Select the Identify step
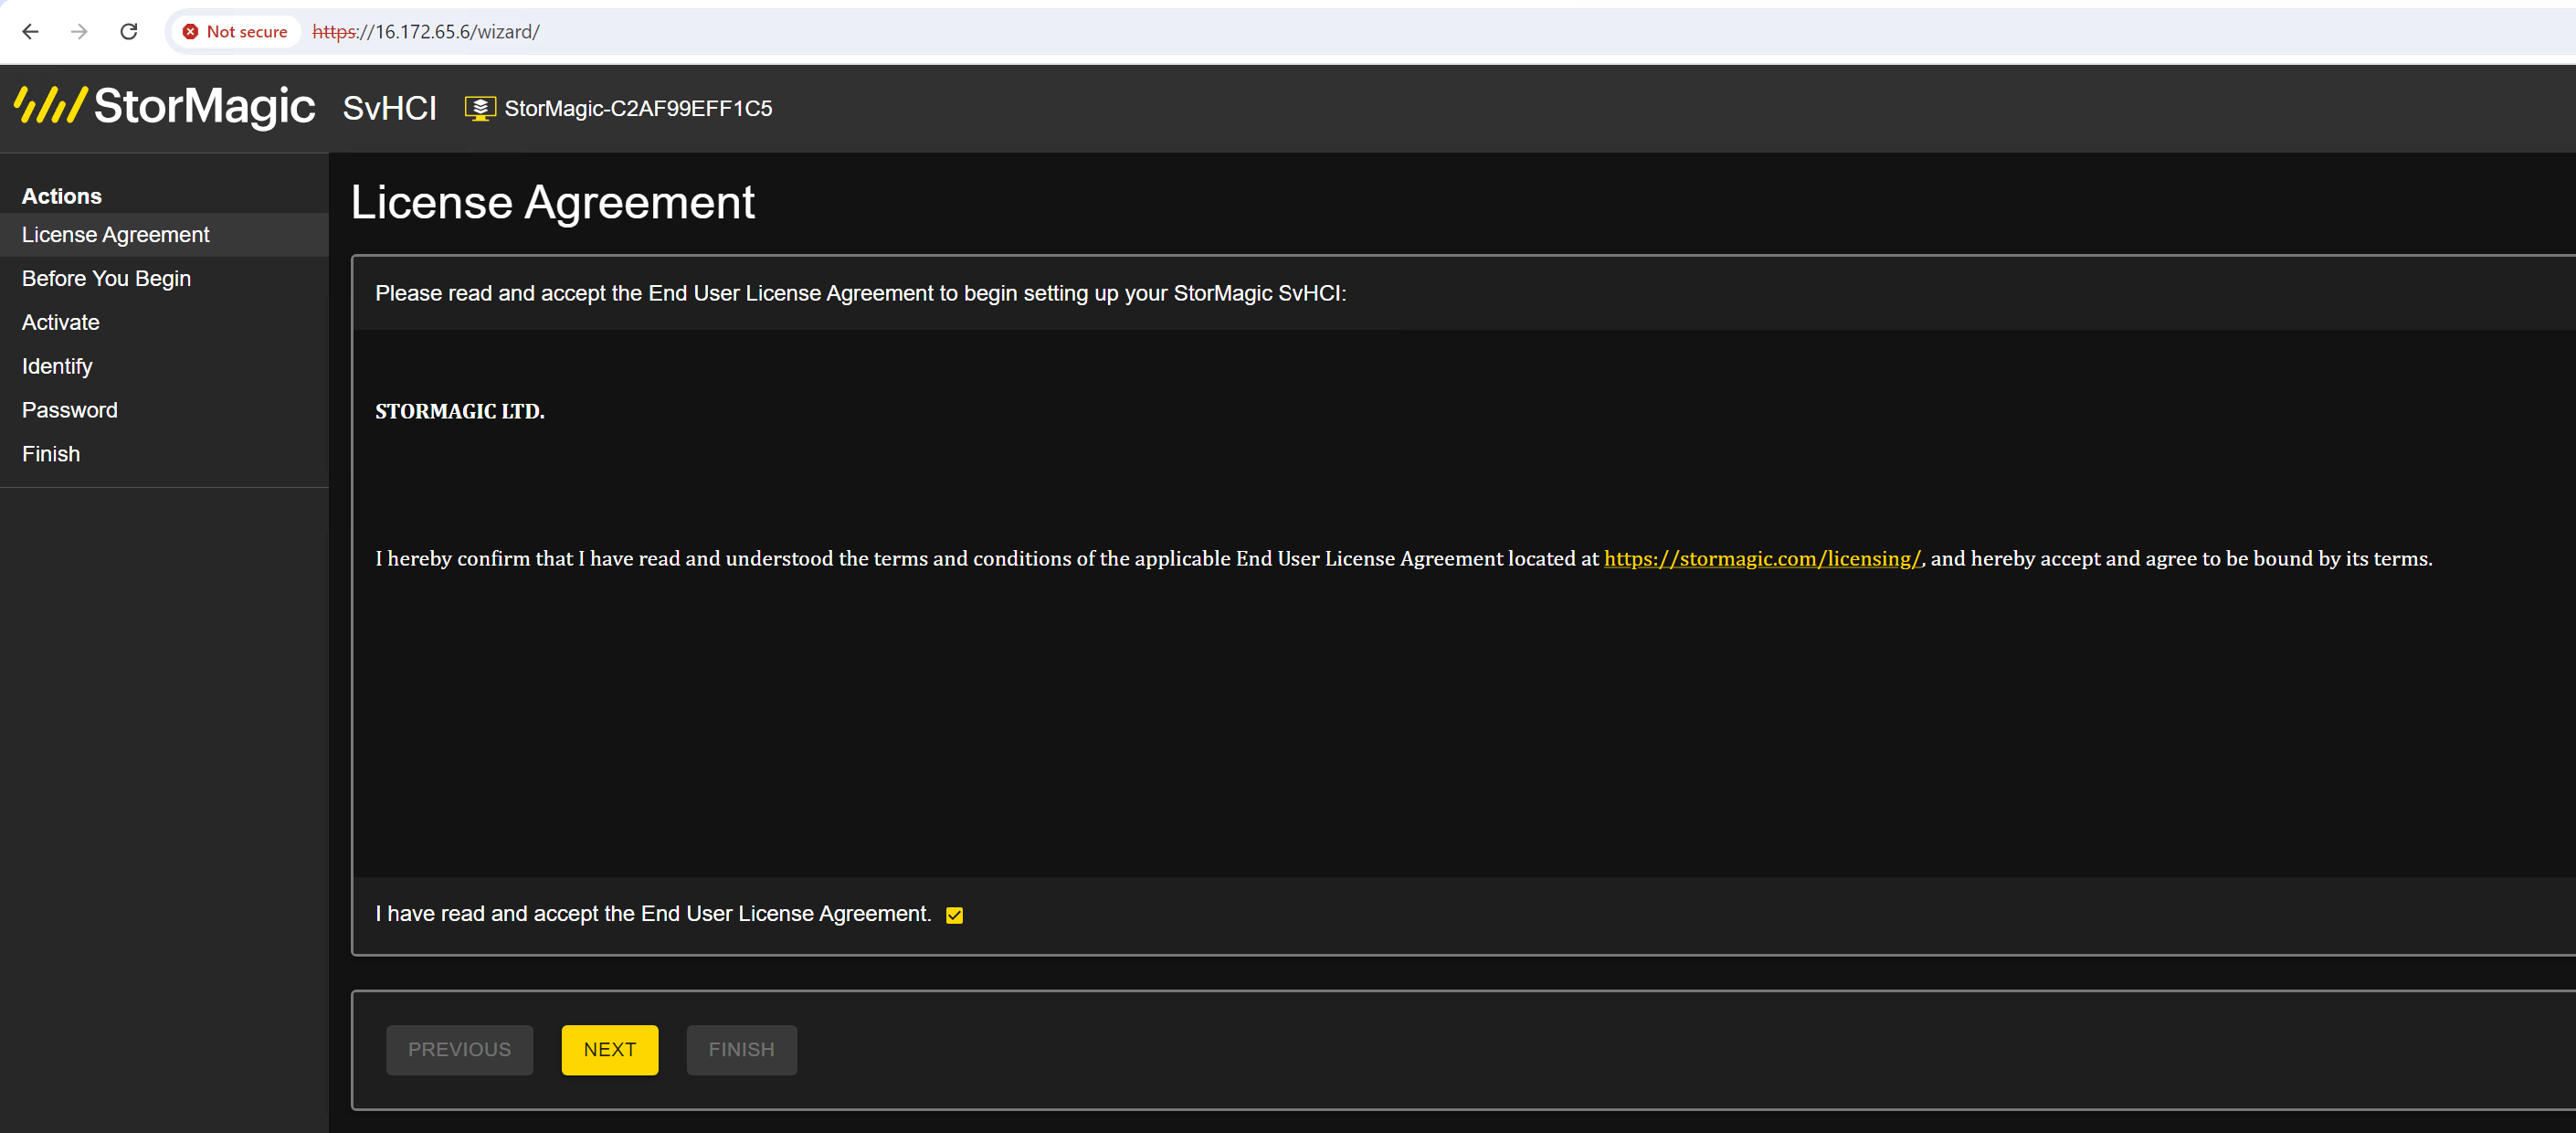Image resolution: width=2576 pixels, height=1133 pixels. [164, 367]
